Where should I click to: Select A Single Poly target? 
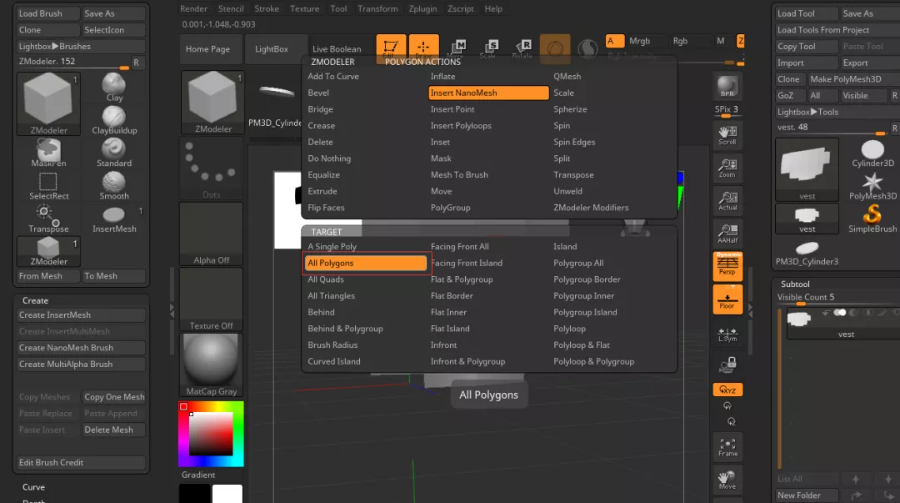click(332, 246)
